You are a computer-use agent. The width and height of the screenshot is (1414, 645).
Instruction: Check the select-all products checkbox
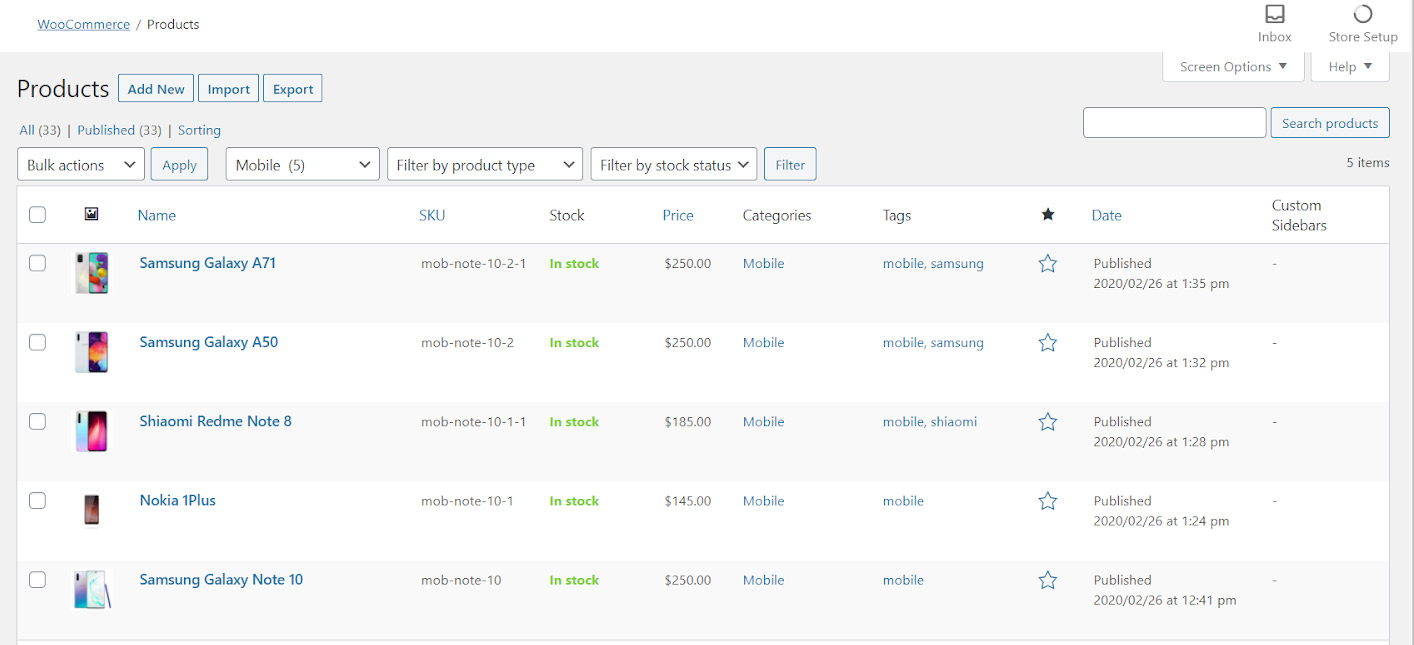[x=38, y=215]
